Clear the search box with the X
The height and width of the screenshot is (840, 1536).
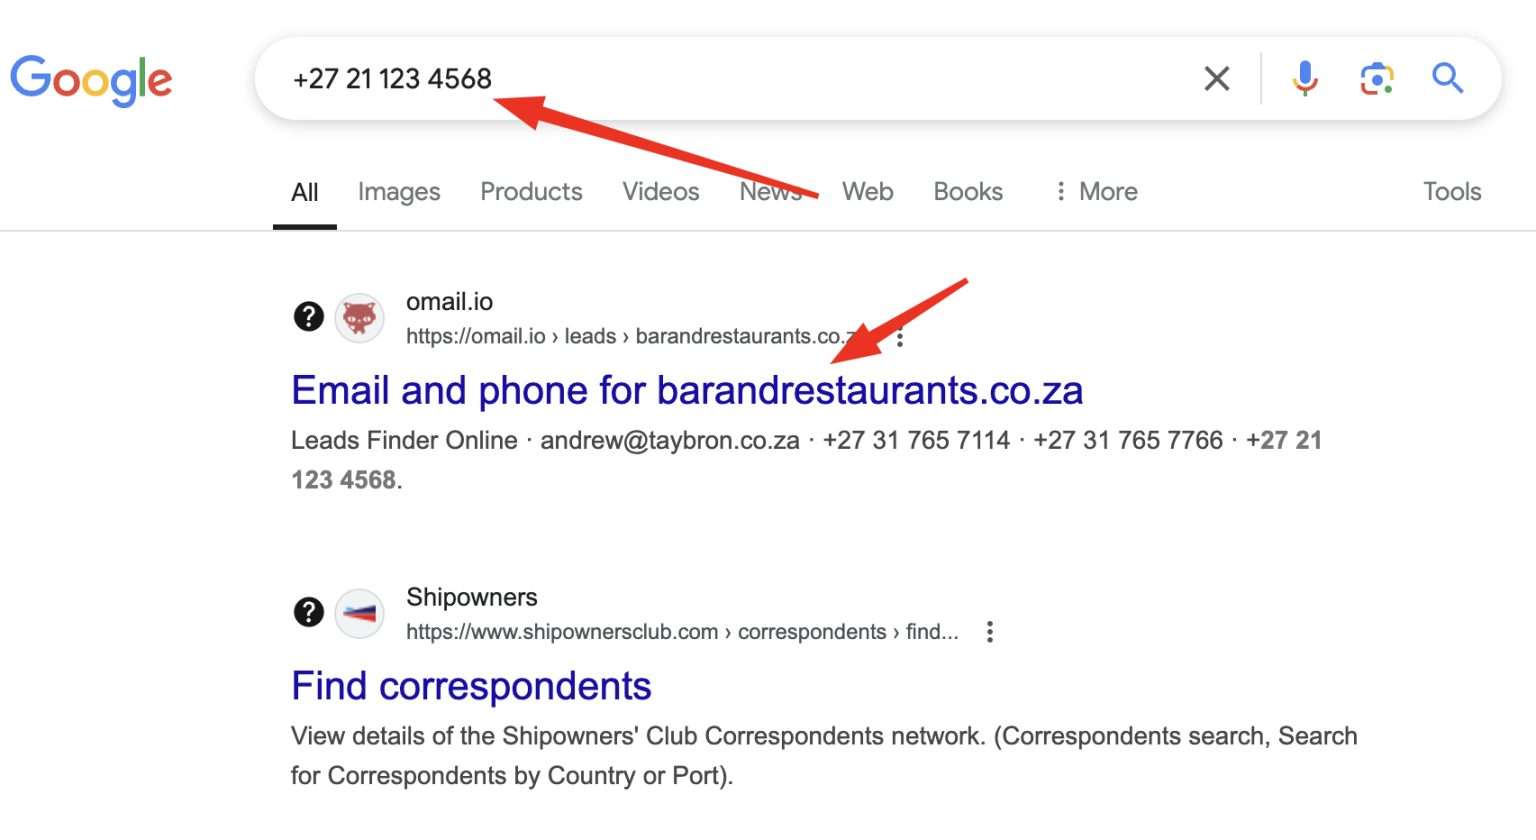click(1216, 78)
